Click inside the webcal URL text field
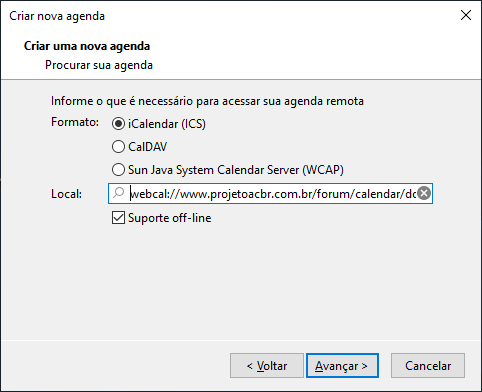482x392 pixels. [272, 193]
